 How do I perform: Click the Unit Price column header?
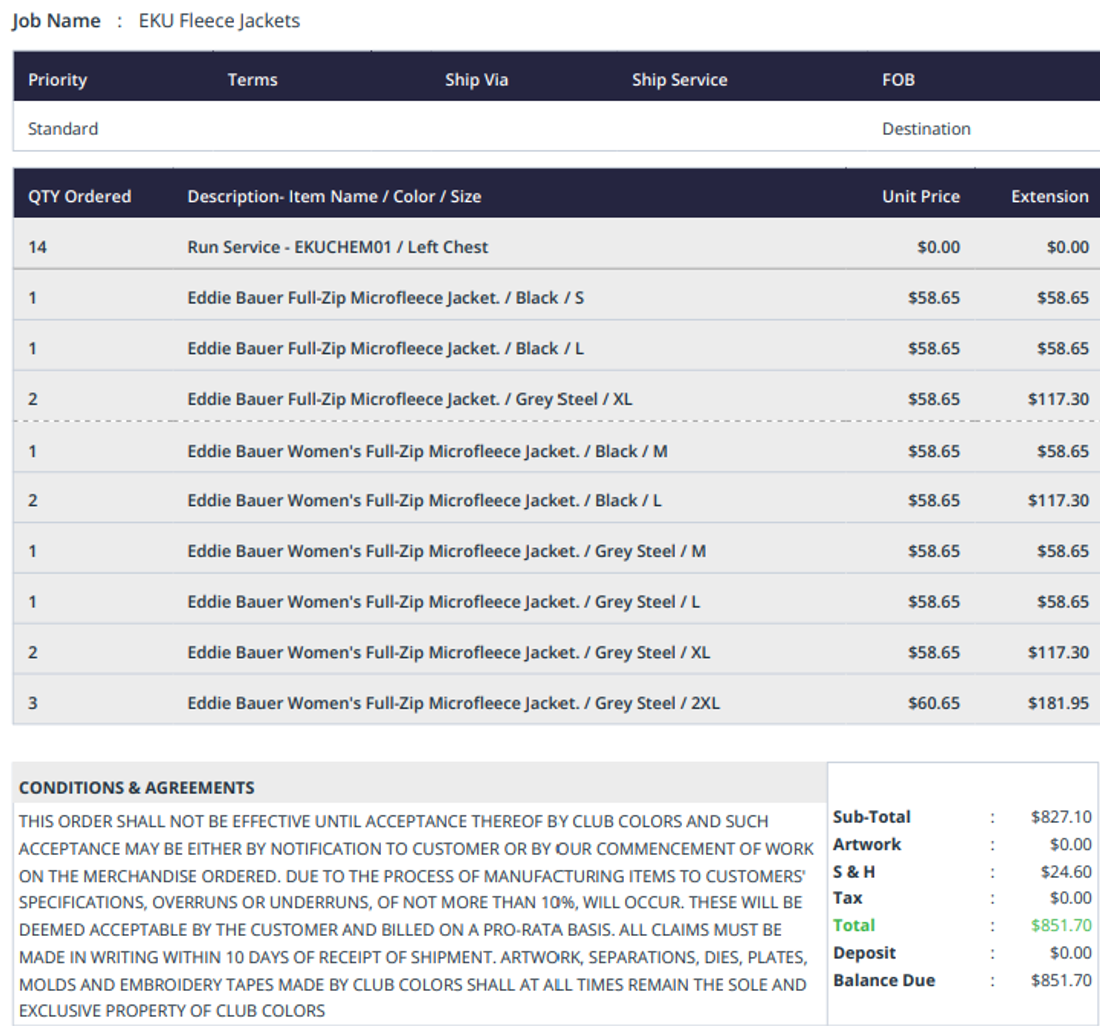pos(920,196)
